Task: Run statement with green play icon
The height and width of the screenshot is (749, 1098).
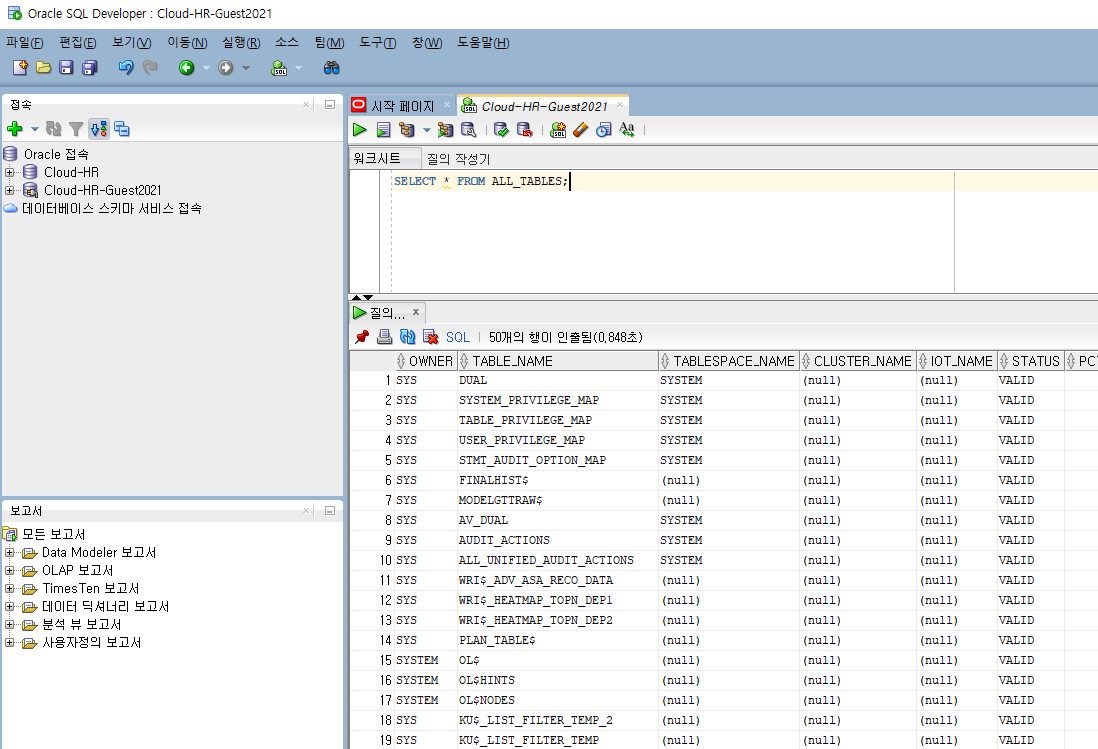Action: 360,130
